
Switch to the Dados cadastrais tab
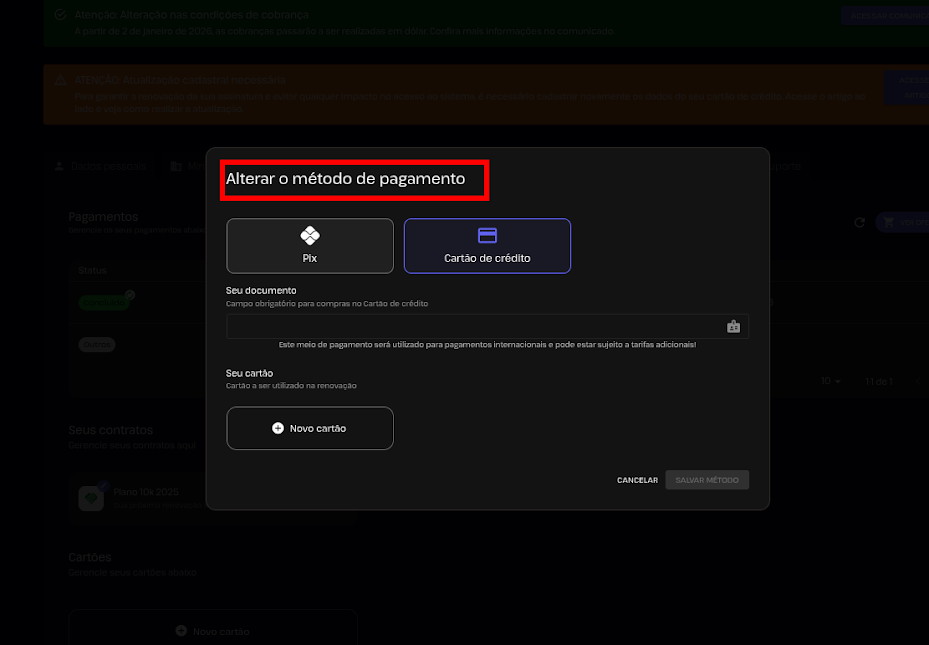pos(100,166)
